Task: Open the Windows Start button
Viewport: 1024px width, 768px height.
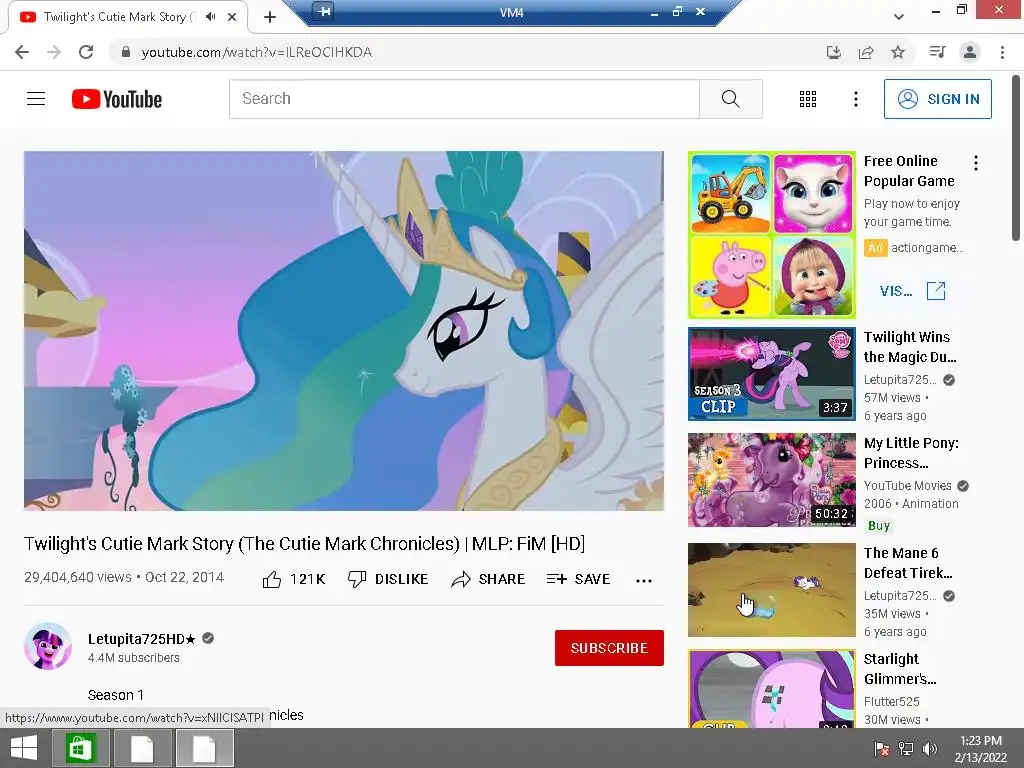Action: pos(24,748)
